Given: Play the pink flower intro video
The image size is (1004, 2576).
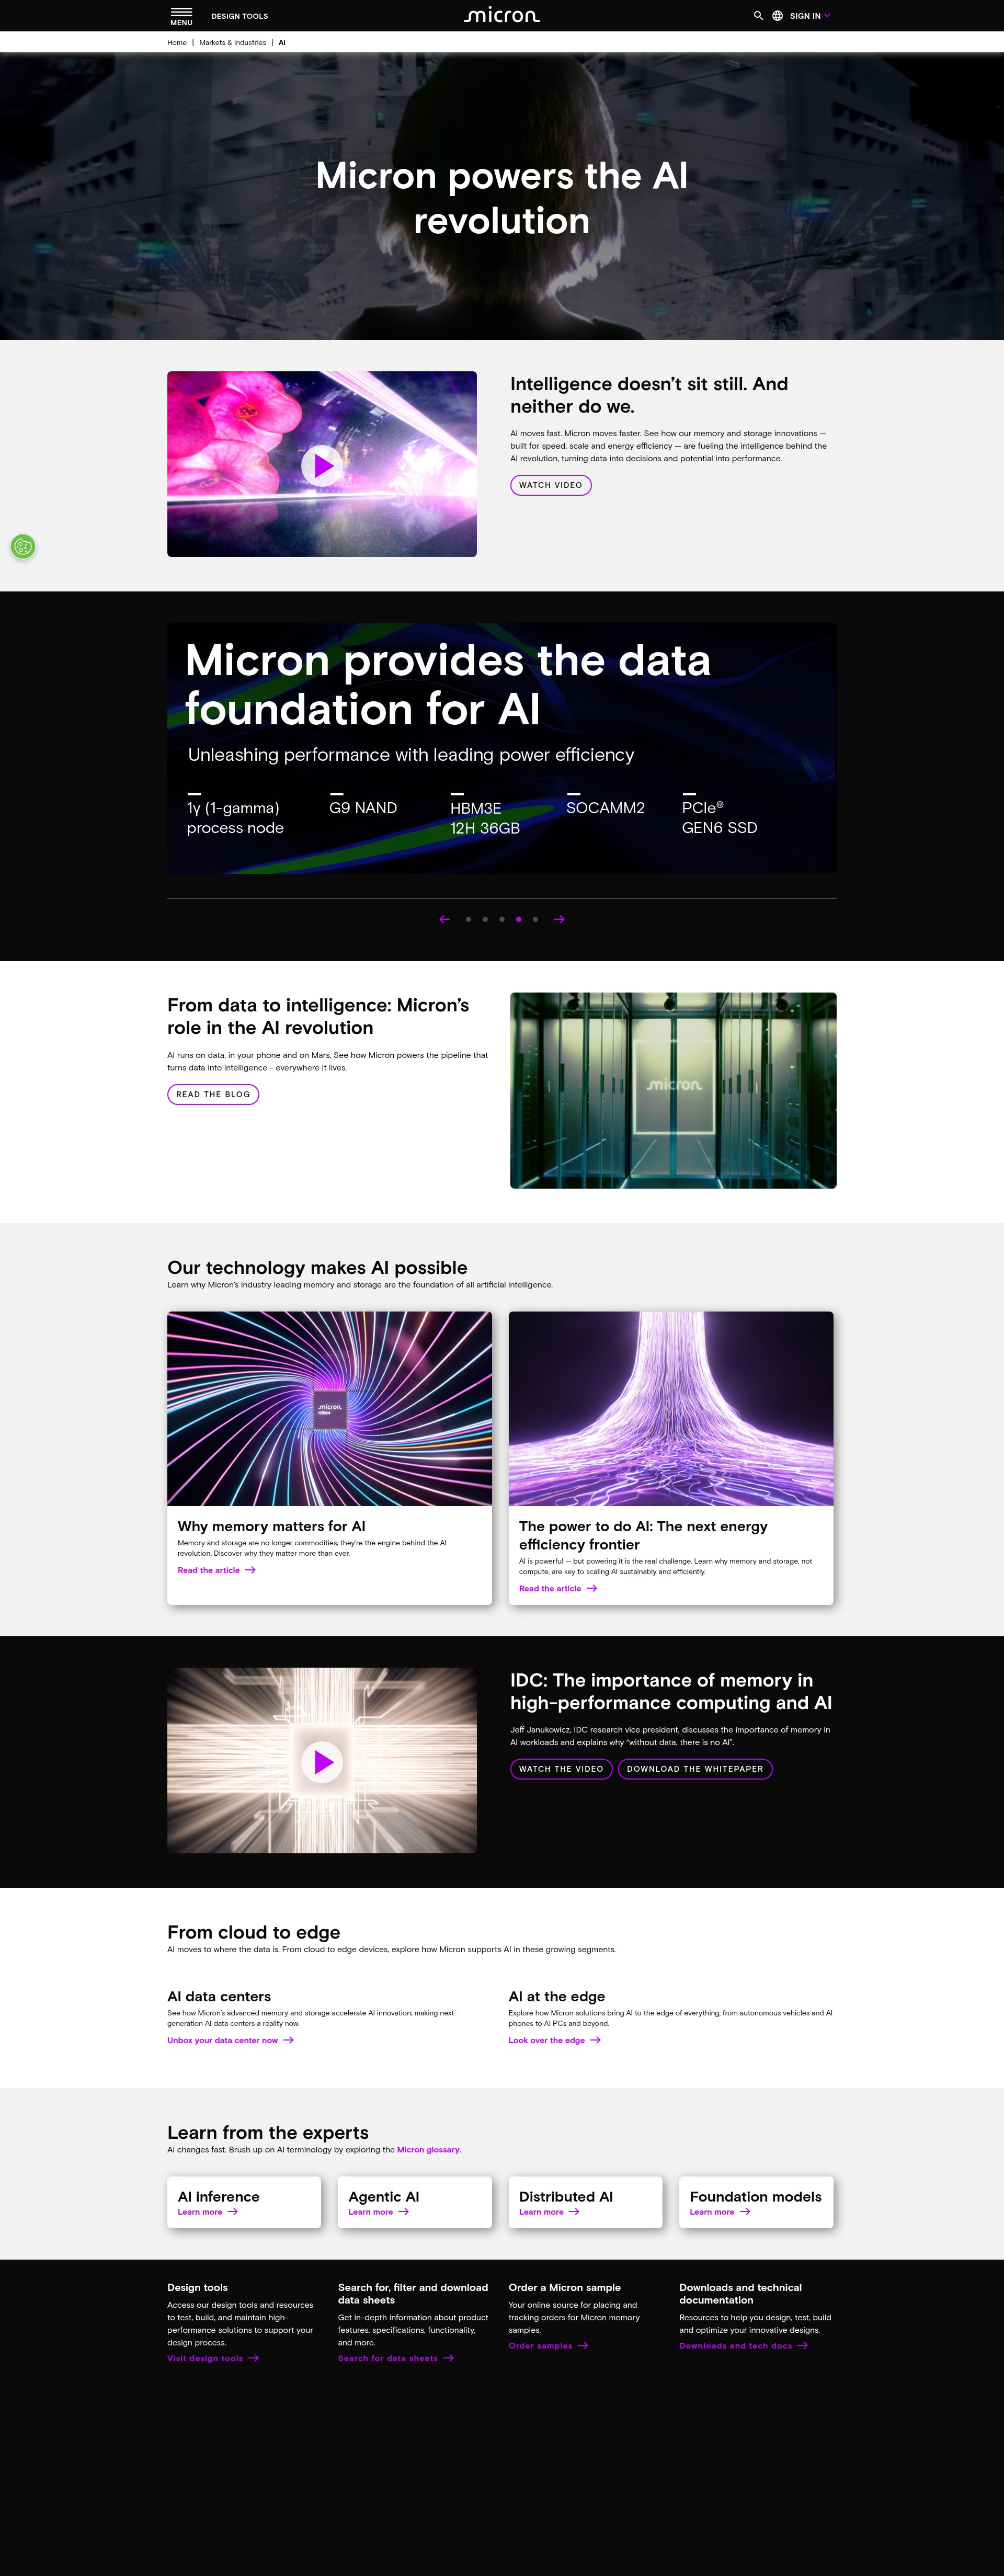Looking at the screenshot, I should [322, 465].
